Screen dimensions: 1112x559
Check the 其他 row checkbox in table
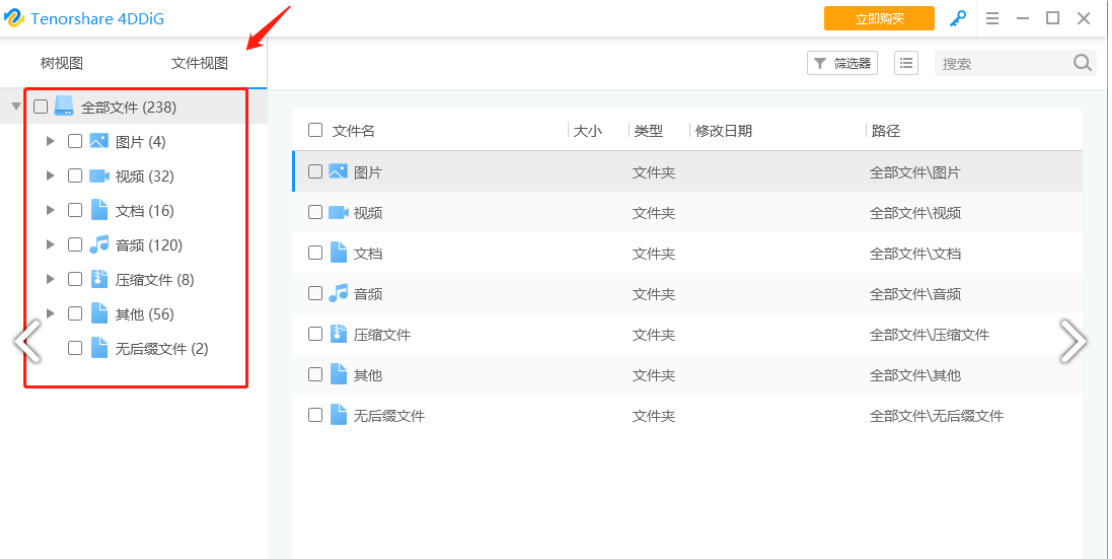point(315,374)
